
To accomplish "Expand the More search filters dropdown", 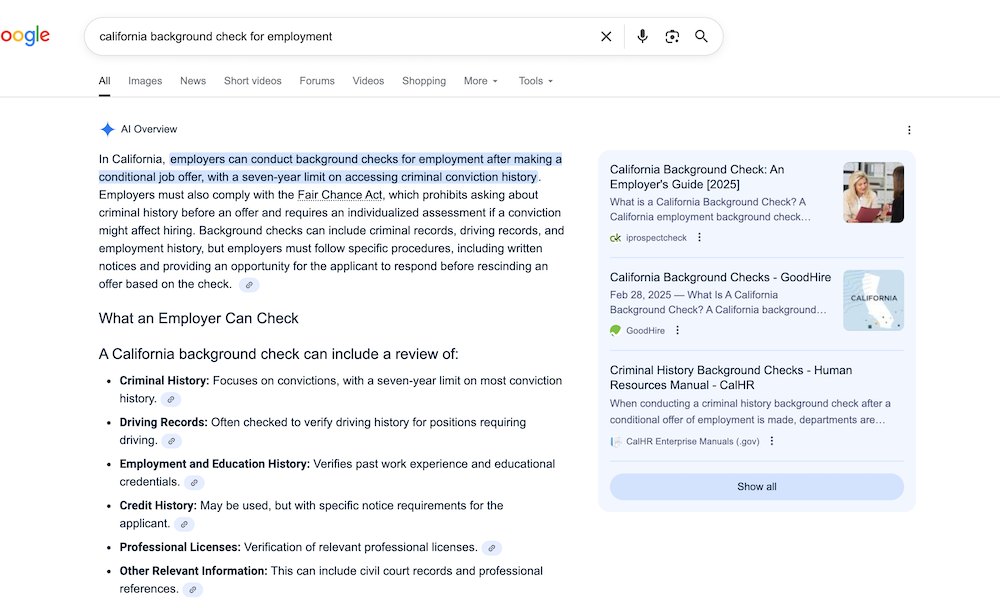I will [480, 81].
